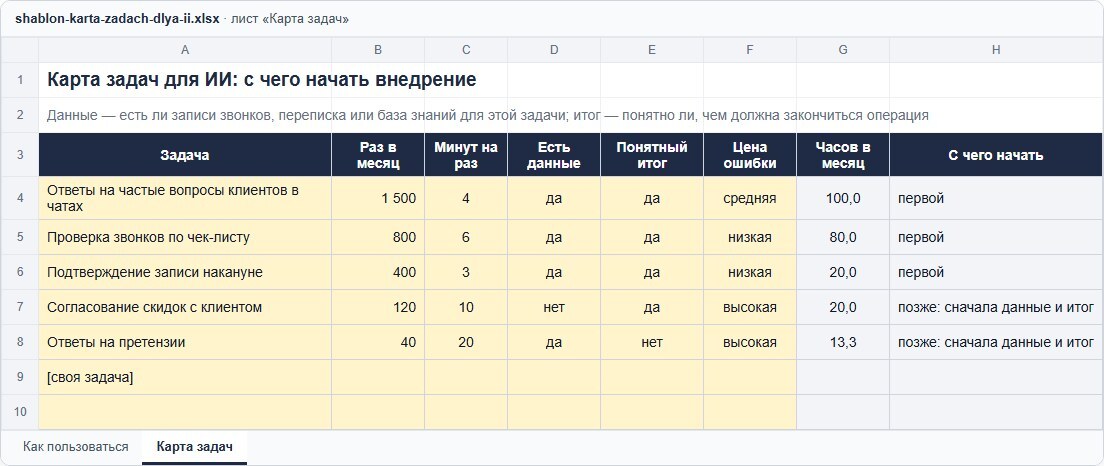Select cell «Ответы на претензии»

[x=185, y=343]
